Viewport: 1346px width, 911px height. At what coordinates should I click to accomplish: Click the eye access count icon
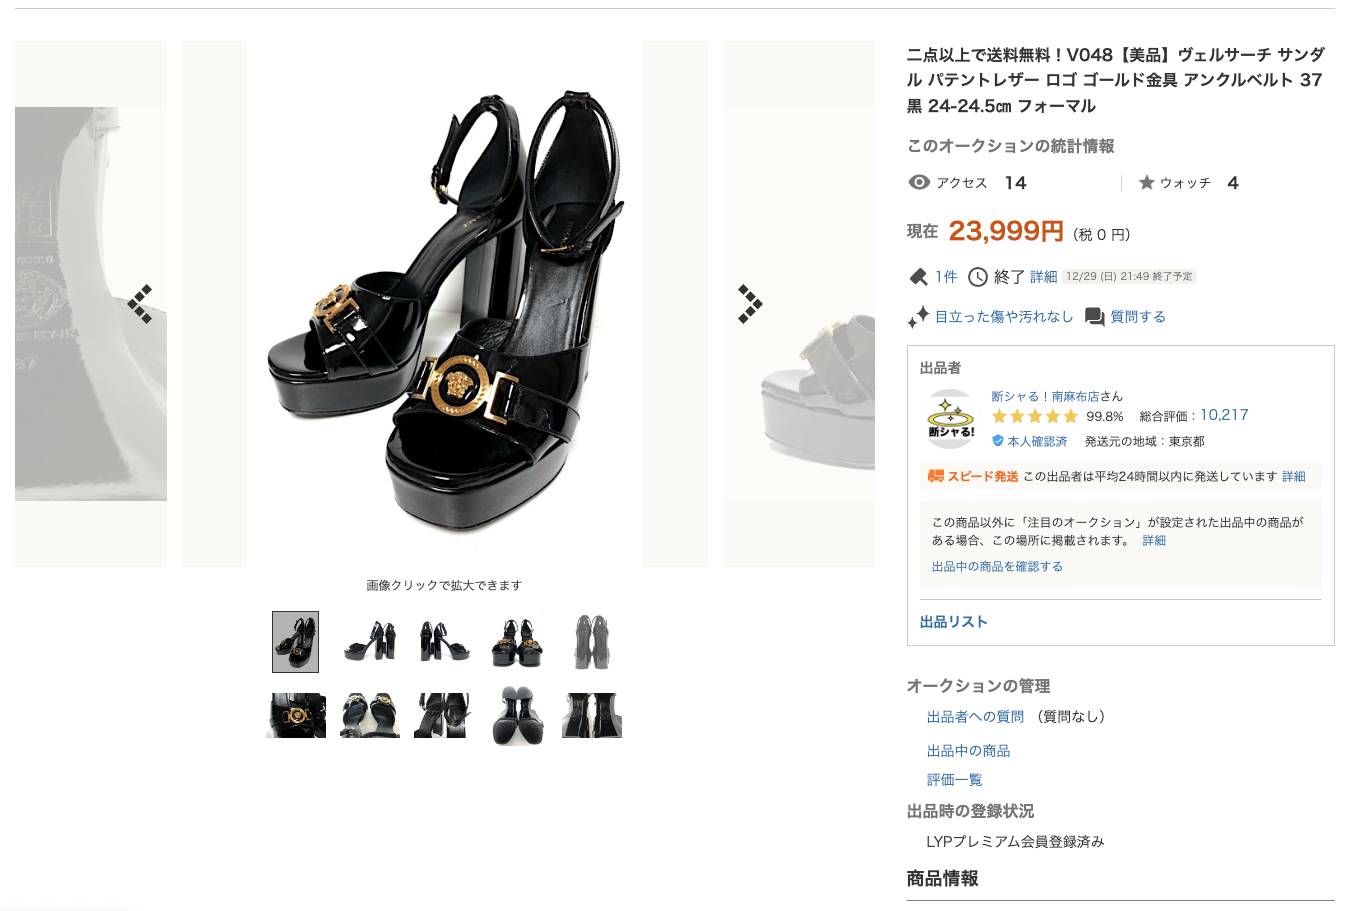point(919,182)
